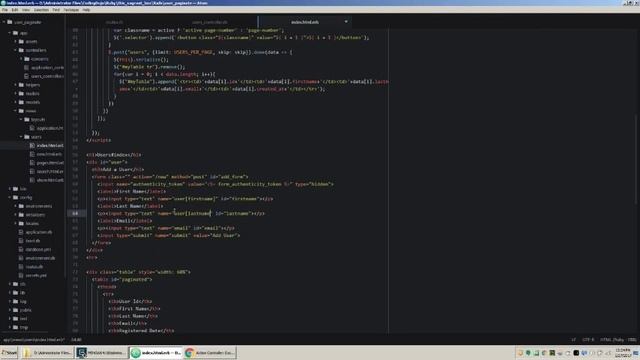640x360 pixels.
Task: Click the cursor position indicator 64:40
Action: [76, 340]
